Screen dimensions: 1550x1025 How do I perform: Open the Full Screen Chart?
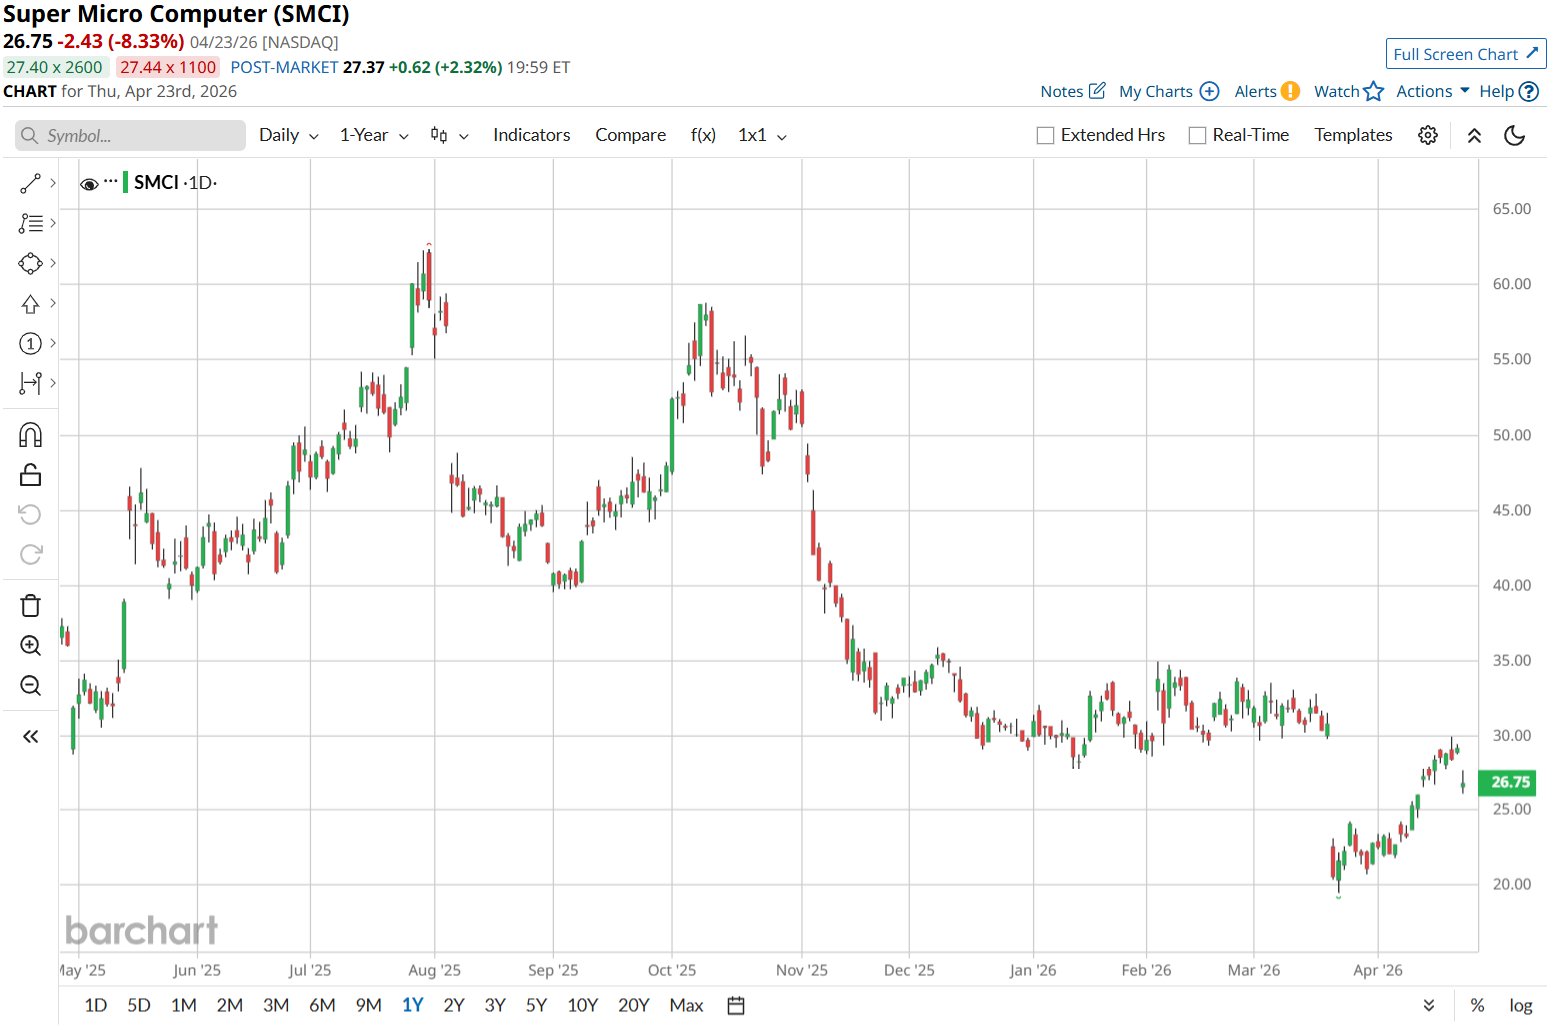coord(1465,54)
